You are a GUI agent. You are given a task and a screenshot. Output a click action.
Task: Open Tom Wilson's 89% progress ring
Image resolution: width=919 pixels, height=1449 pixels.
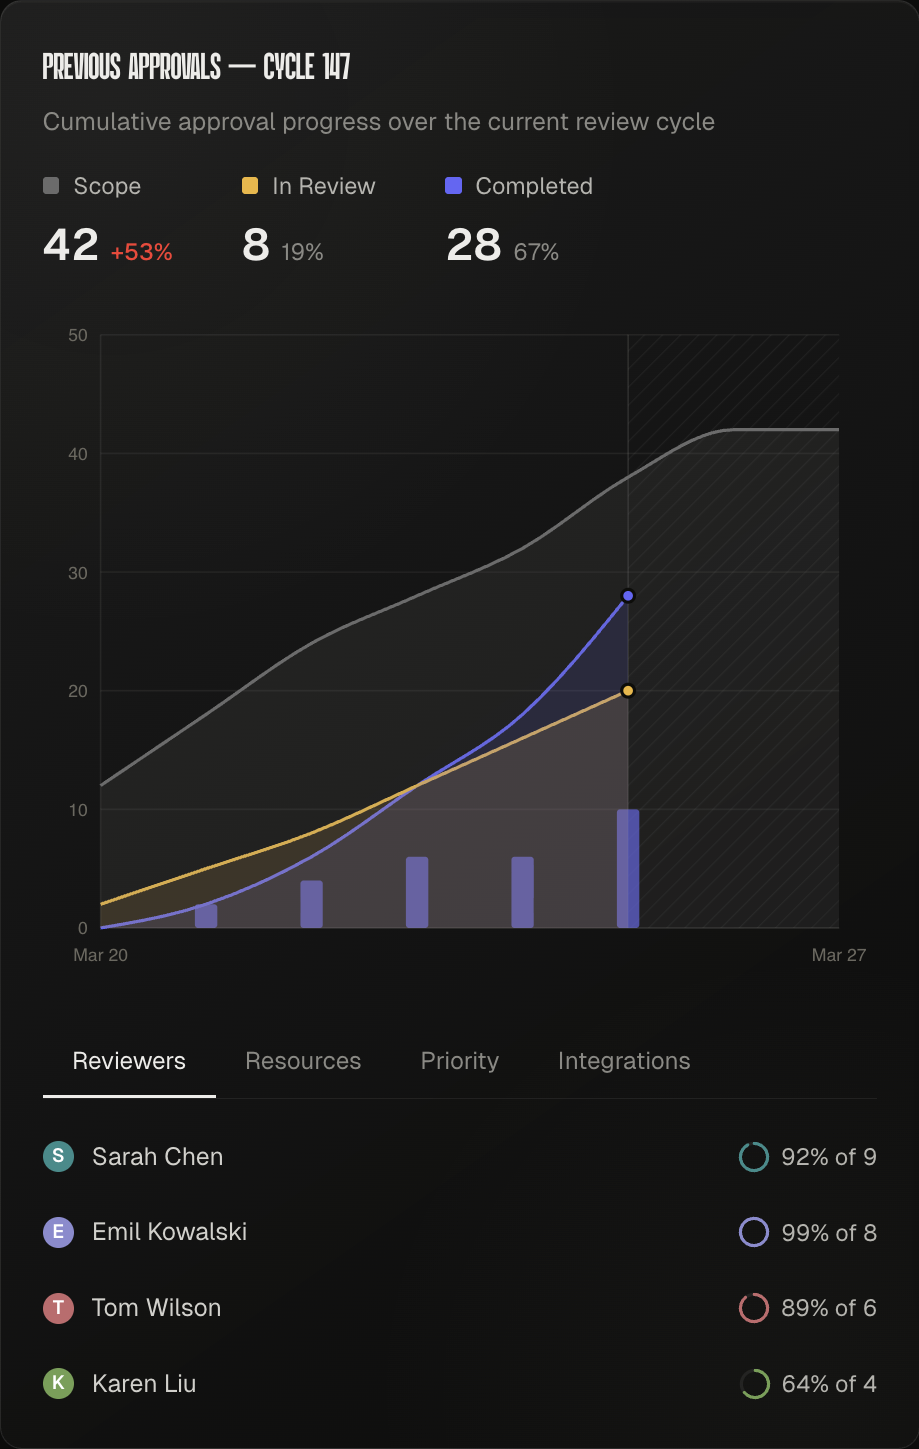coord(753,1308)
